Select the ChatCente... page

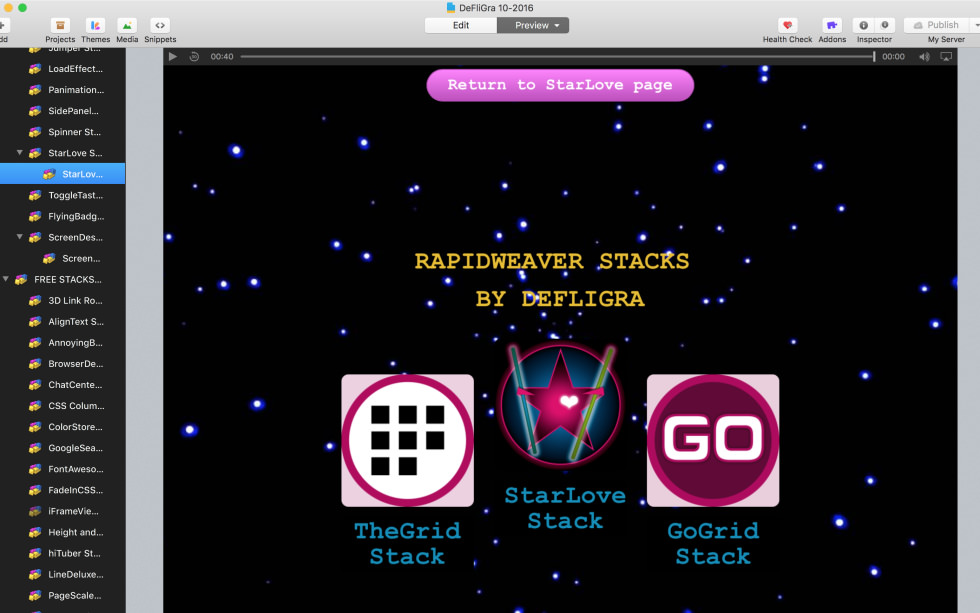click(62, 385)
